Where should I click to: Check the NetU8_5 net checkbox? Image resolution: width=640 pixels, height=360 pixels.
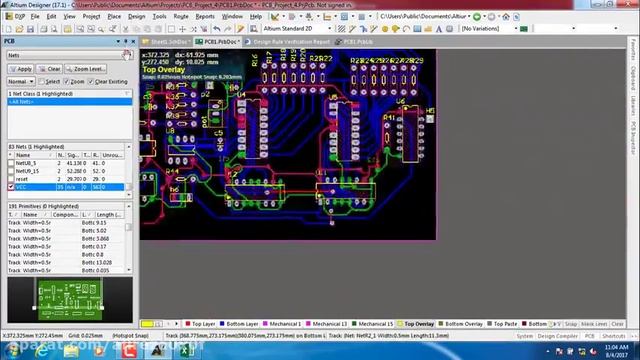point(11,163)
